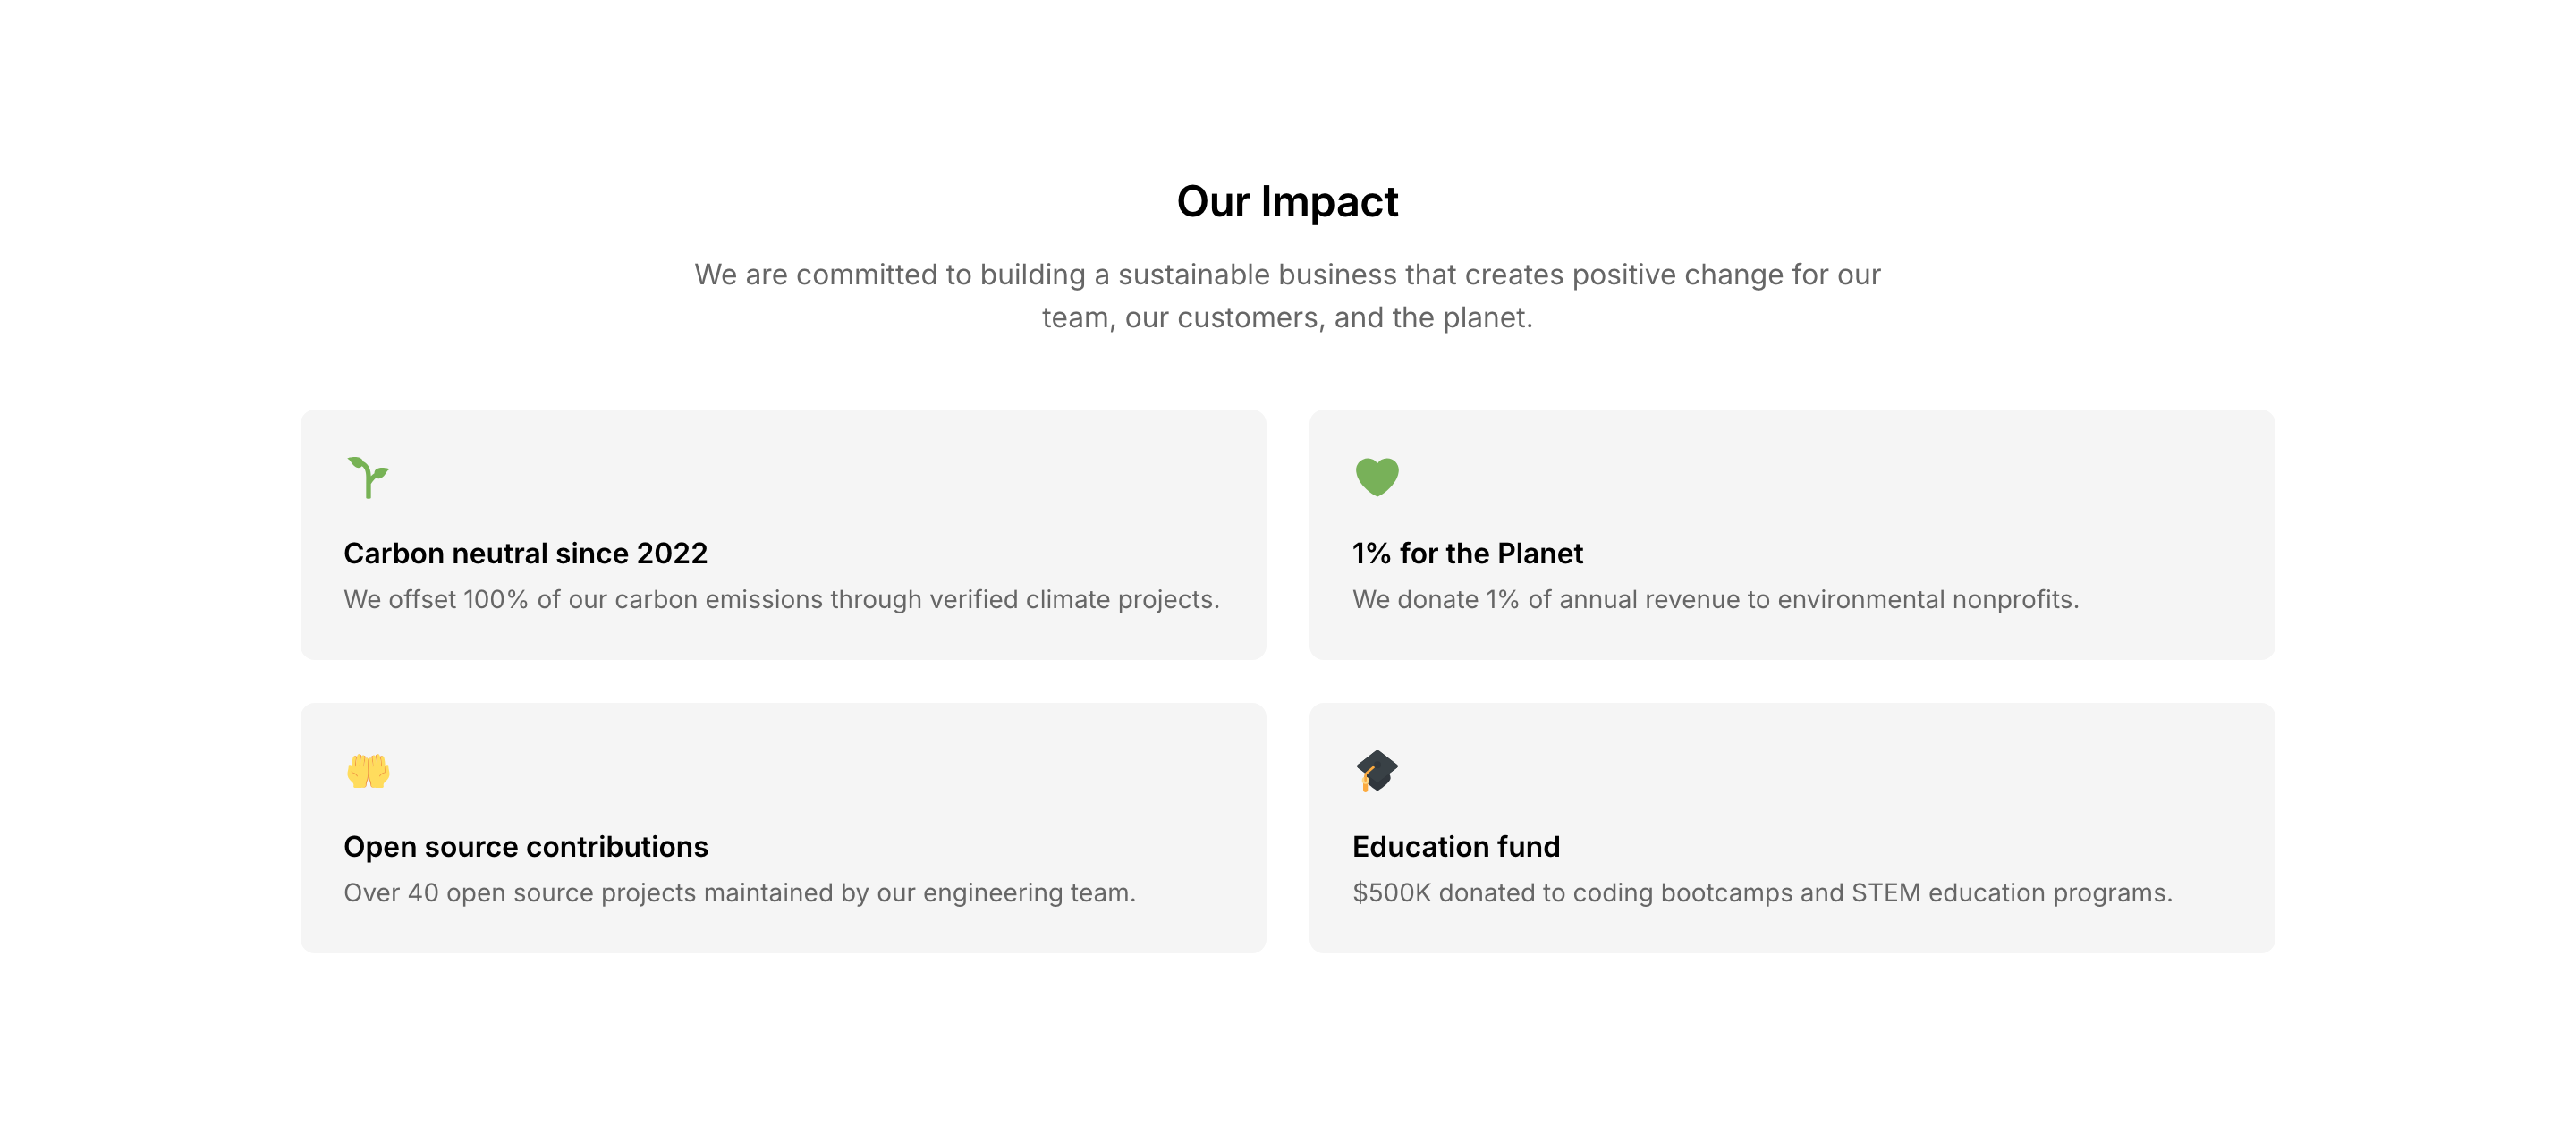Open the "Education fund" title
2576x1125 pixels.
[x=1455, y=847]
